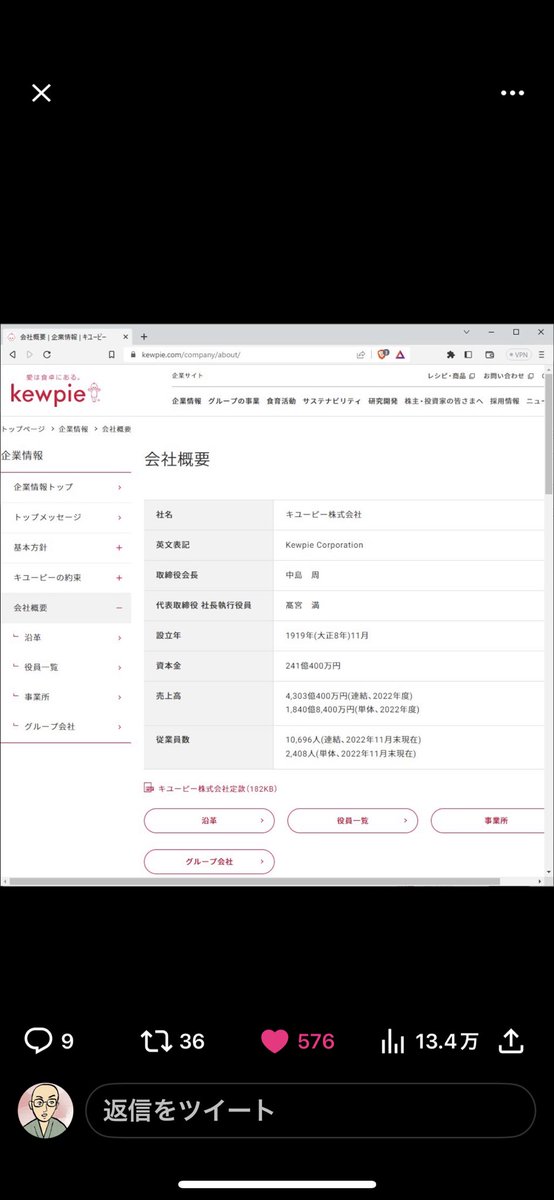Close the 会社概要 browser tab
Screen dimensions: 554x1200
click(125, 337)
